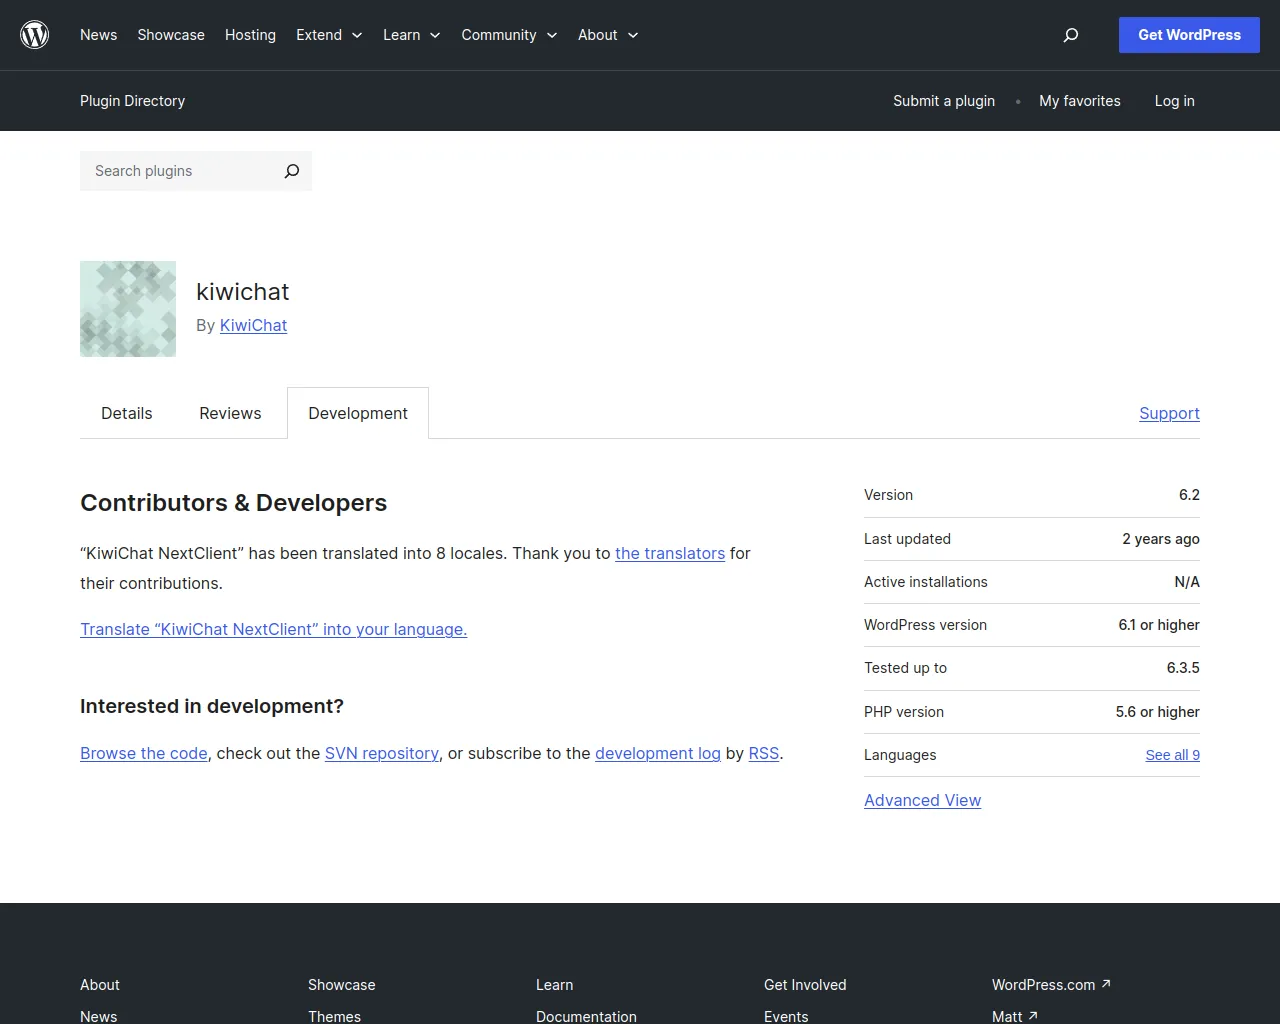This screenshot has height=1024, width=1280.
Task: Click footer Events link
Action: (x=786, y=1016)
